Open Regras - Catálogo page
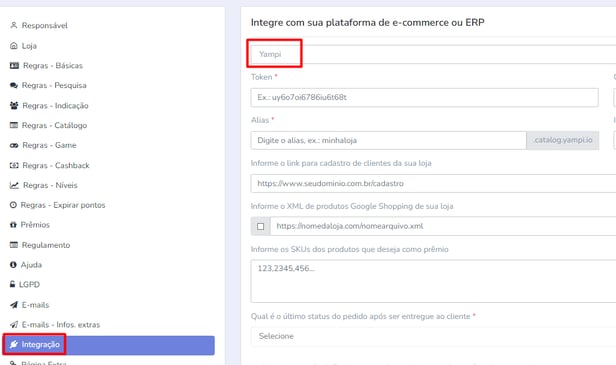616x365 pixels. [54, 125]
